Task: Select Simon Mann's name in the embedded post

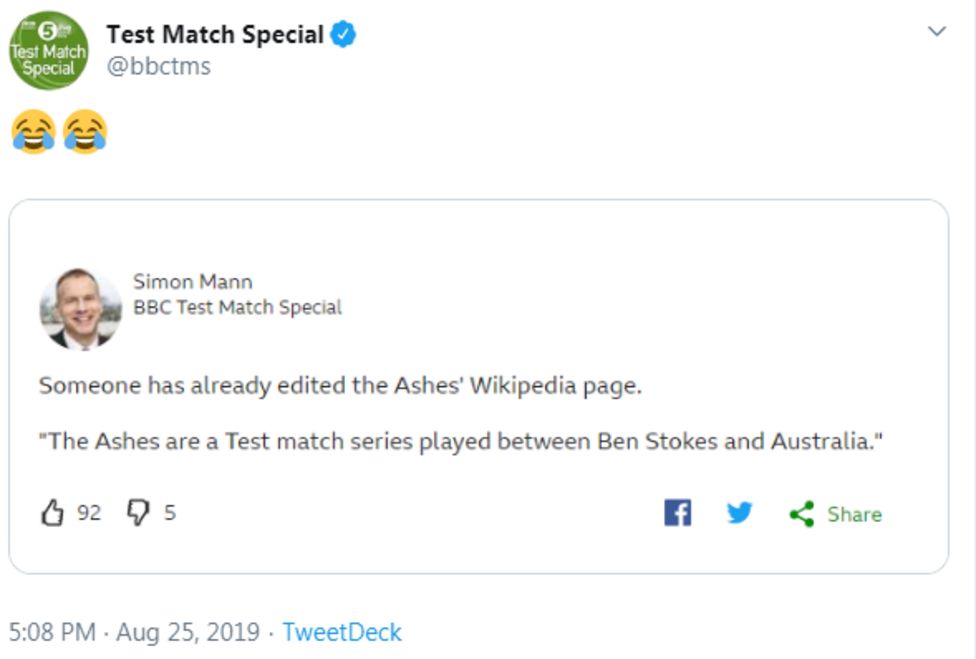Action: tap(192, 281)
